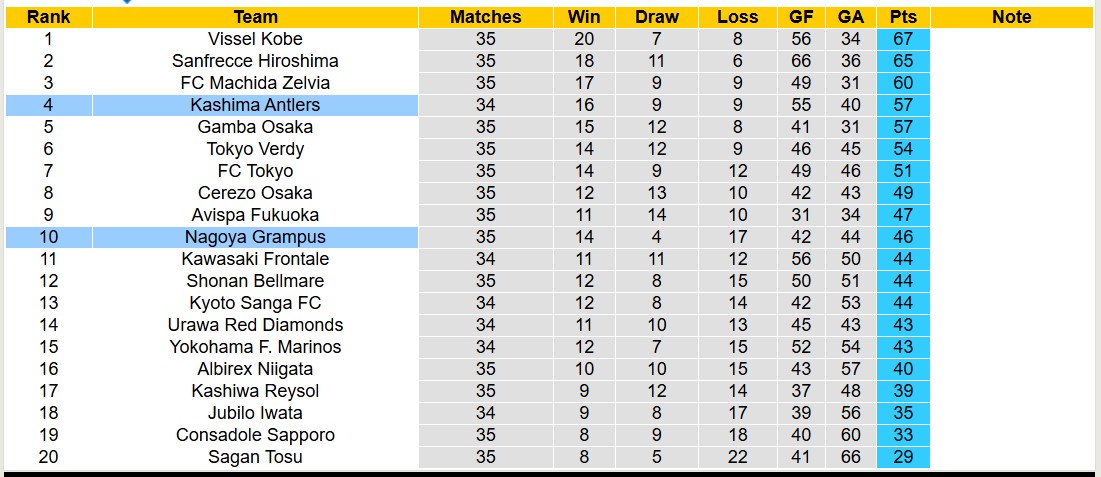Image resolution: width=1101 pixels, height=477 pixels.
Task: Select the Win column header
Action: (x=584, y=17)
